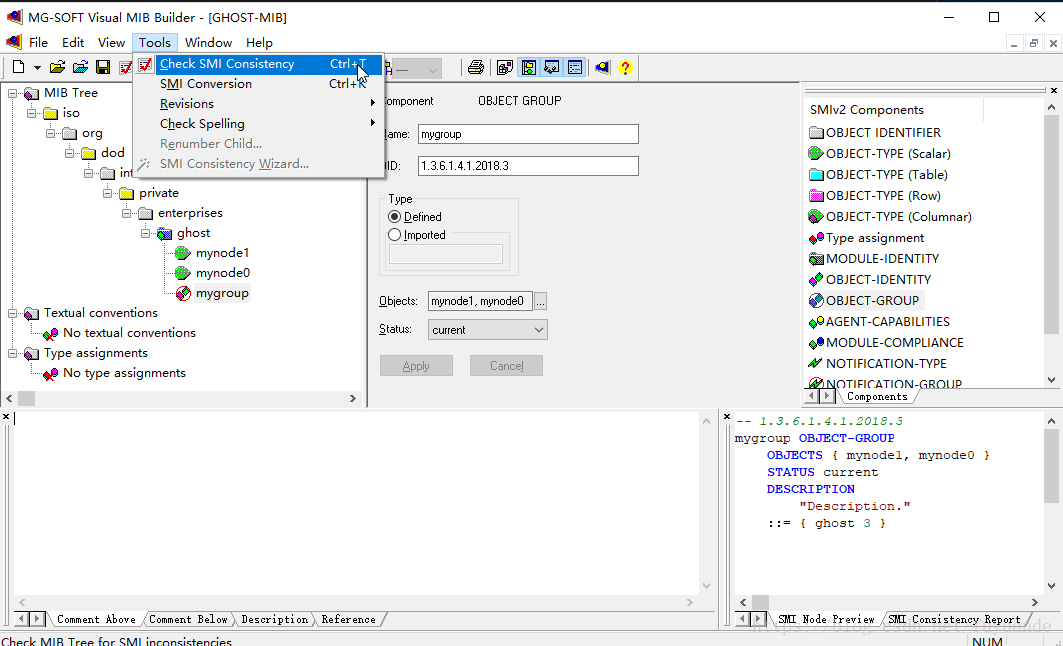Open the Status dropdown
Image resolution: width=1063 pixels, height=646 pixels.
tap(487, 329)
